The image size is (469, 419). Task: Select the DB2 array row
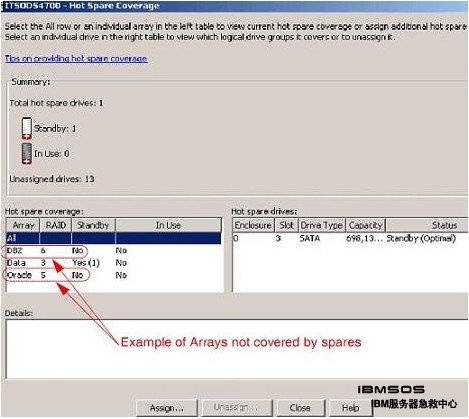pyautogui.click(x=113, y=250)
